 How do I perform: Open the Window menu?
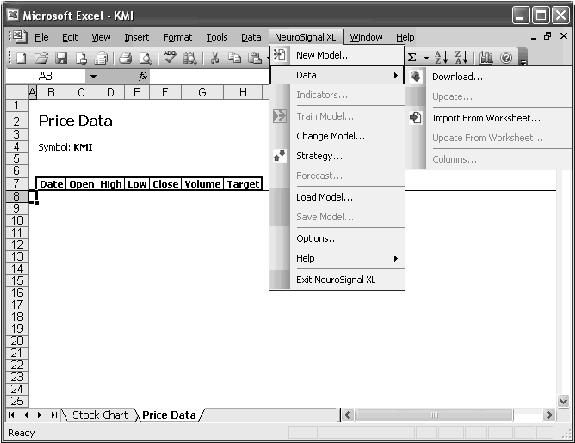point(366,37)
